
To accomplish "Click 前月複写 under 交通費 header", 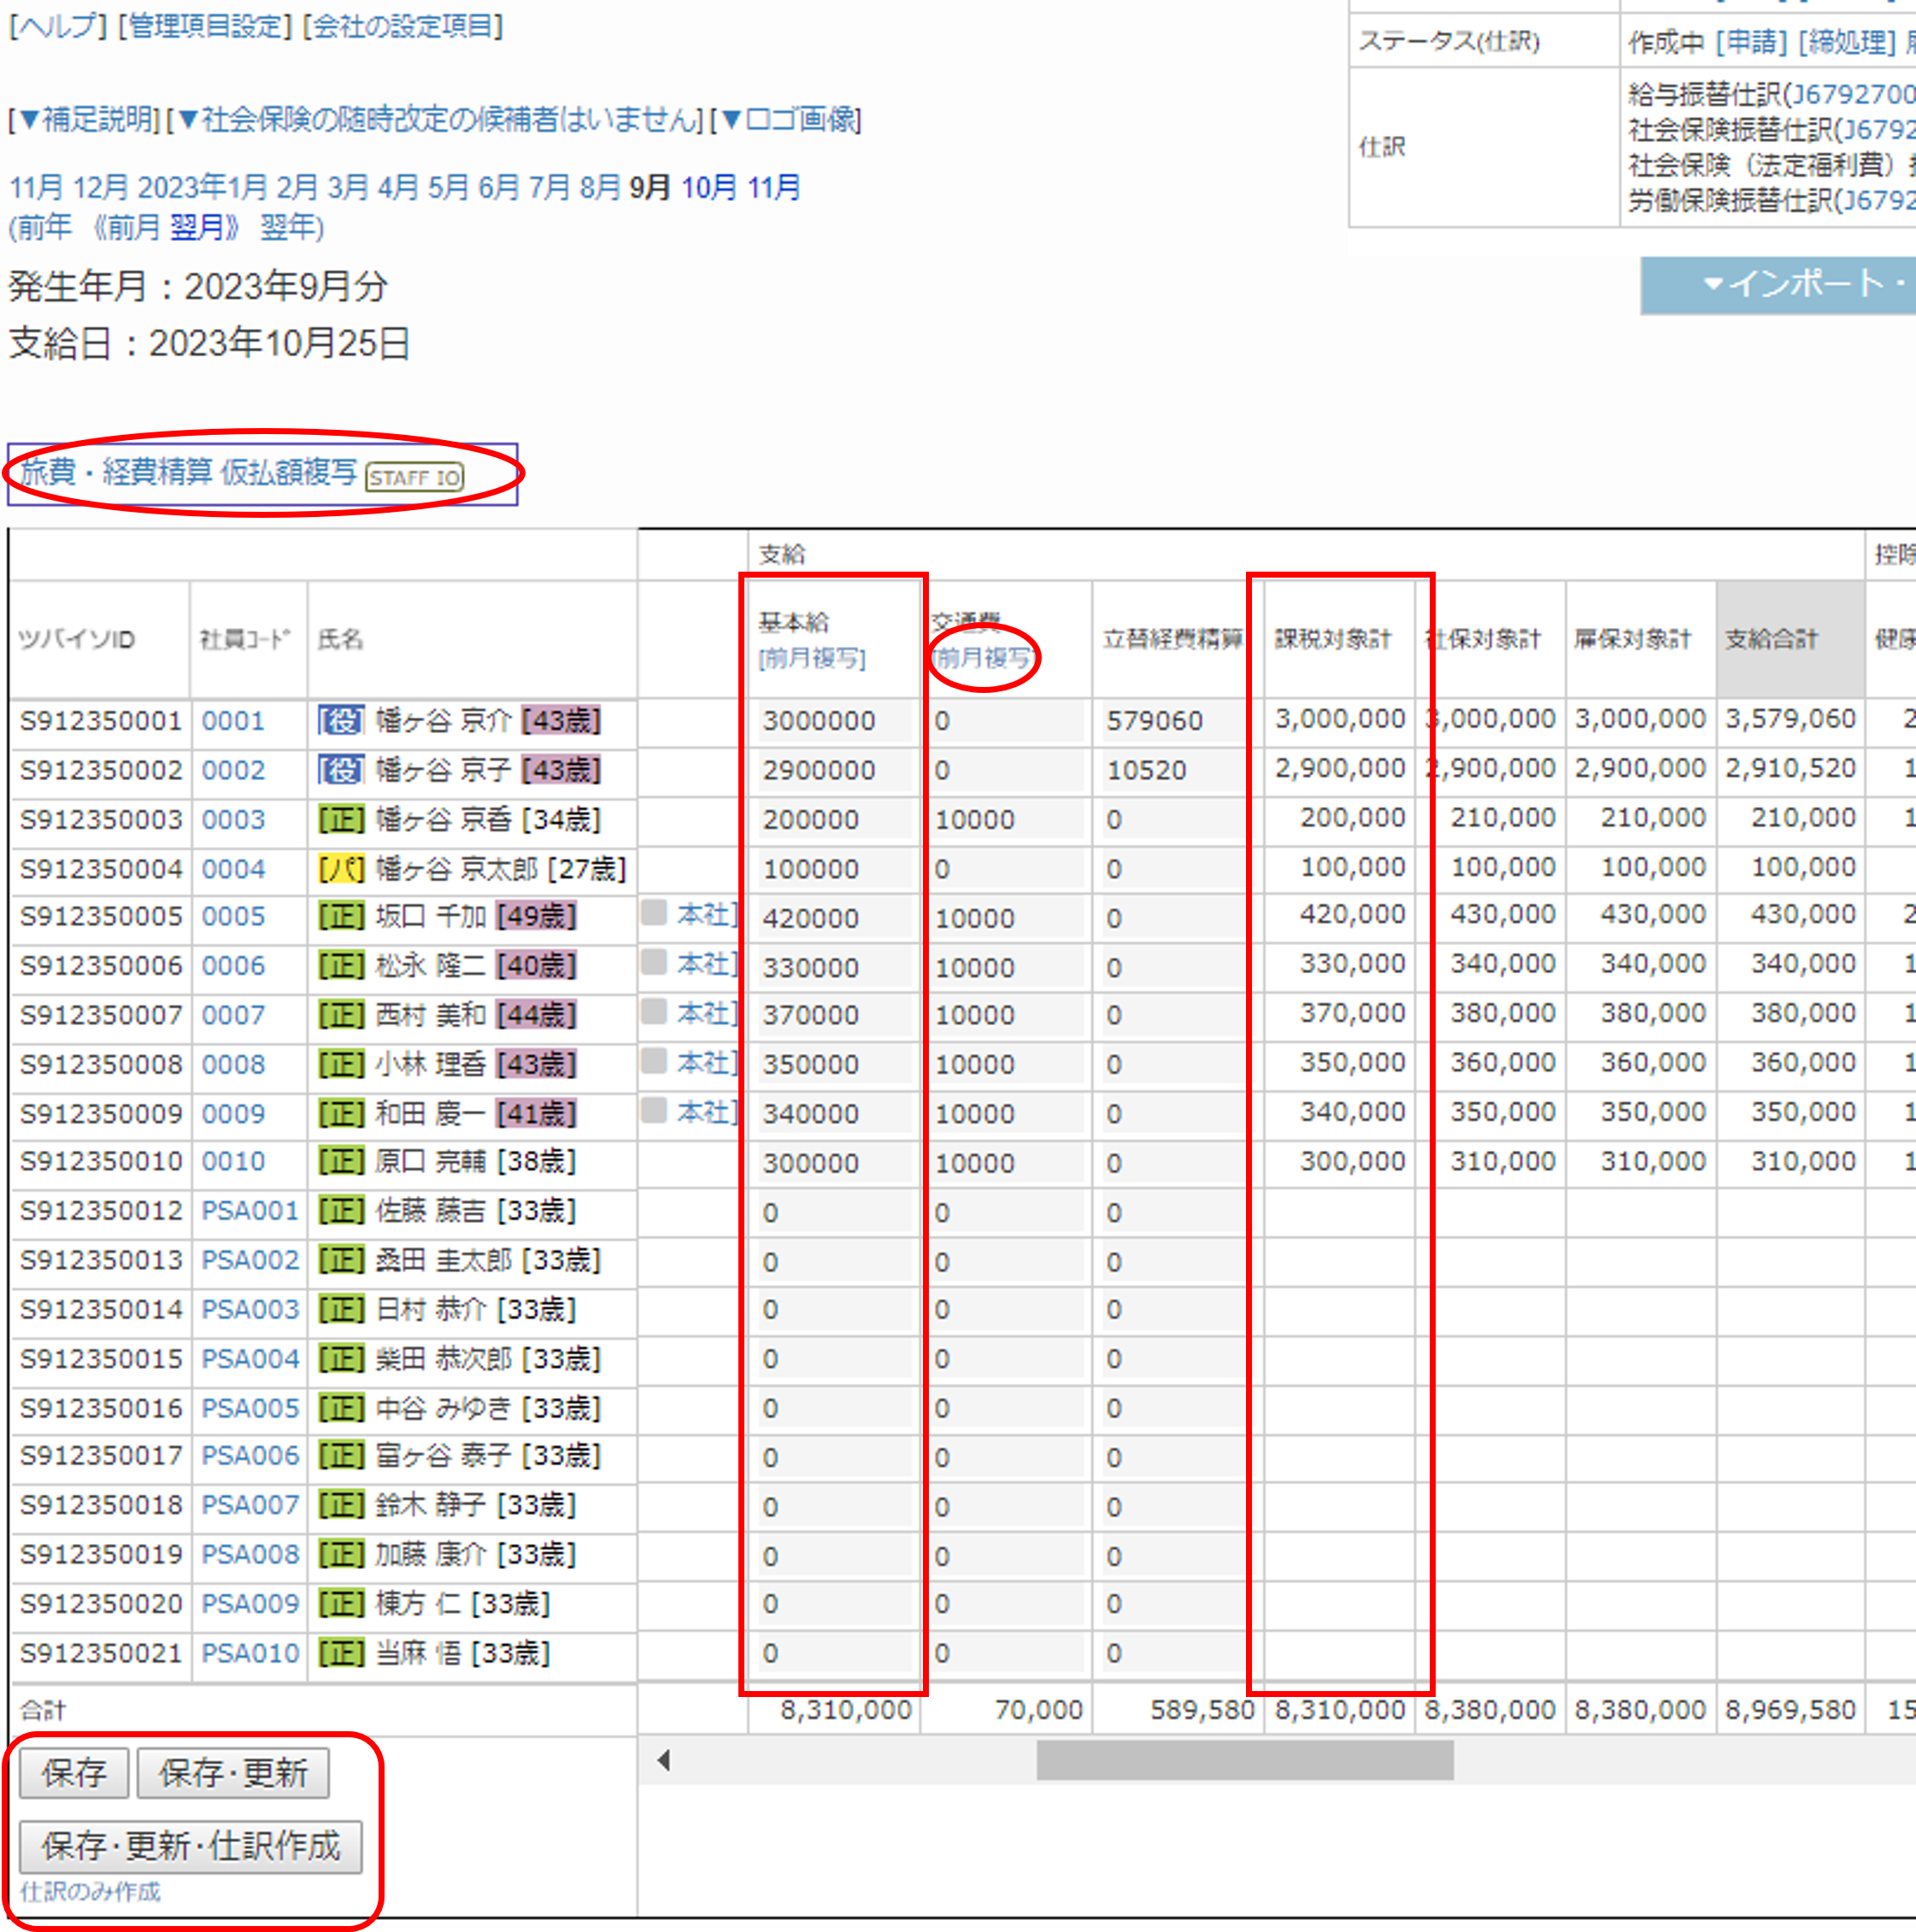I will [x=983, y=658].
